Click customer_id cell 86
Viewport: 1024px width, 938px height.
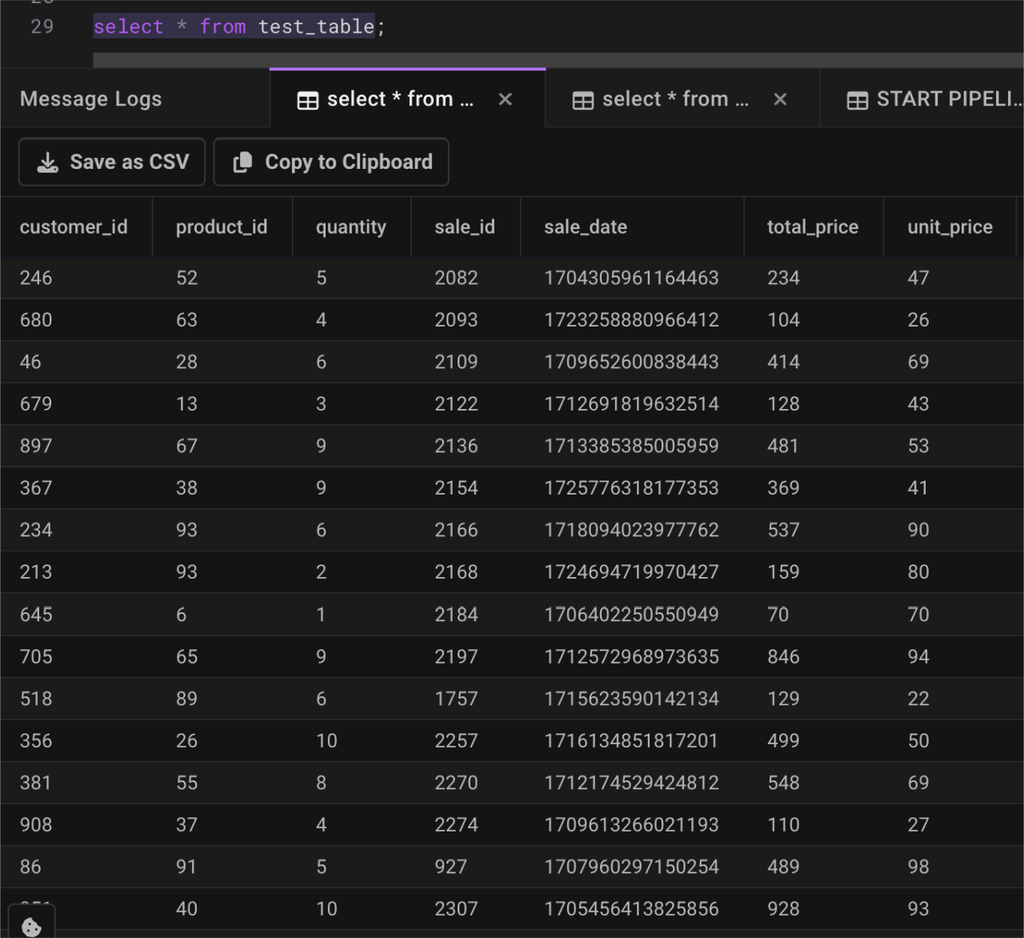(x=30, y=866)
